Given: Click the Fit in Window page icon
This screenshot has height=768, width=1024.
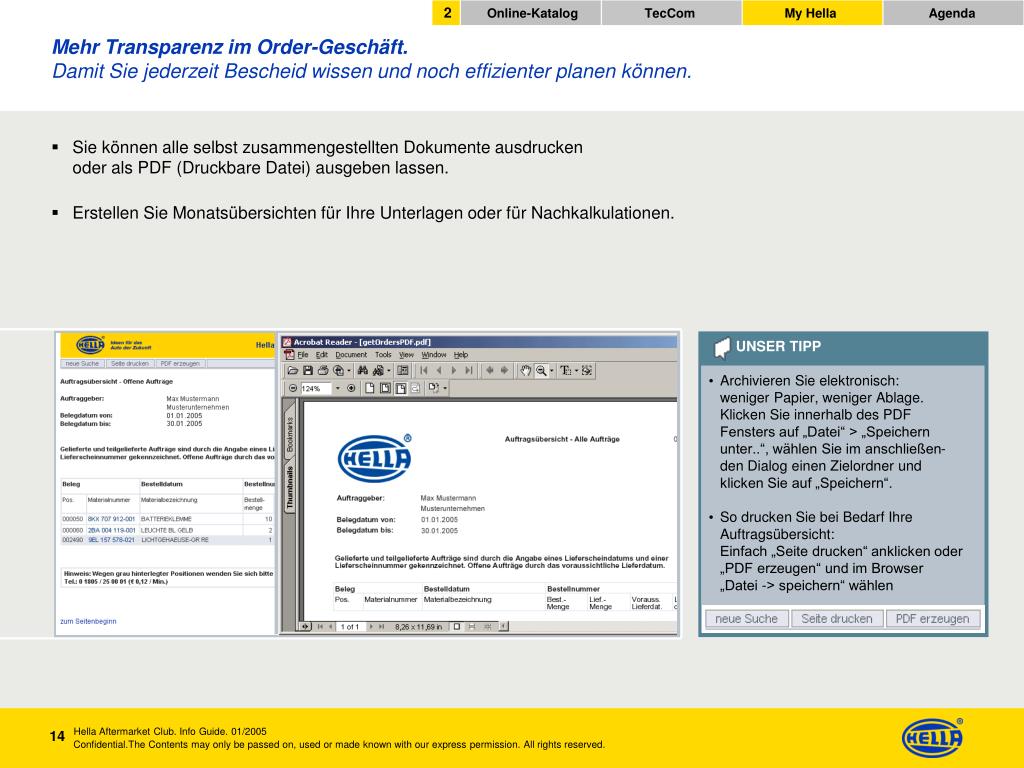Looking at the screenshot, I should (385, 388).
